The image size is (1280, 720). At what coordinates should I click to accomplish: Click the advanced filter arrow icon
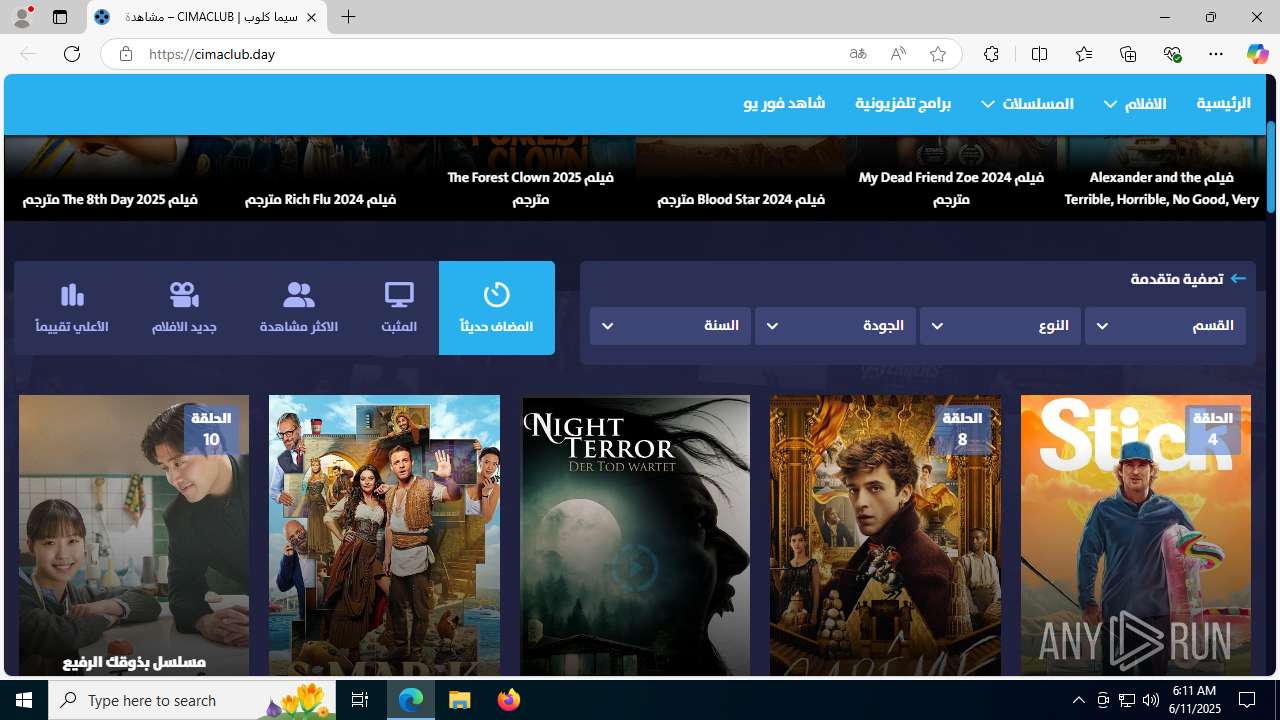coord(1238,278)
